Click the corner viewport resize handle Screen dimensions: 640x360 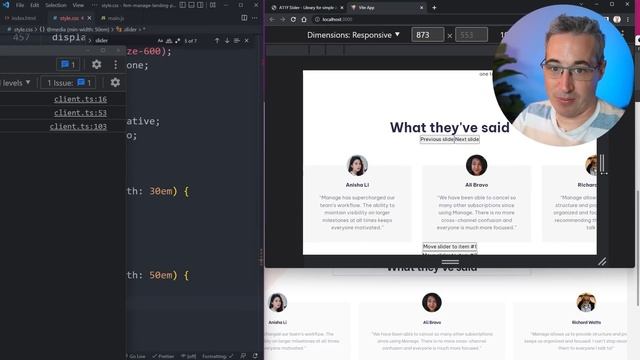[602, 262]
